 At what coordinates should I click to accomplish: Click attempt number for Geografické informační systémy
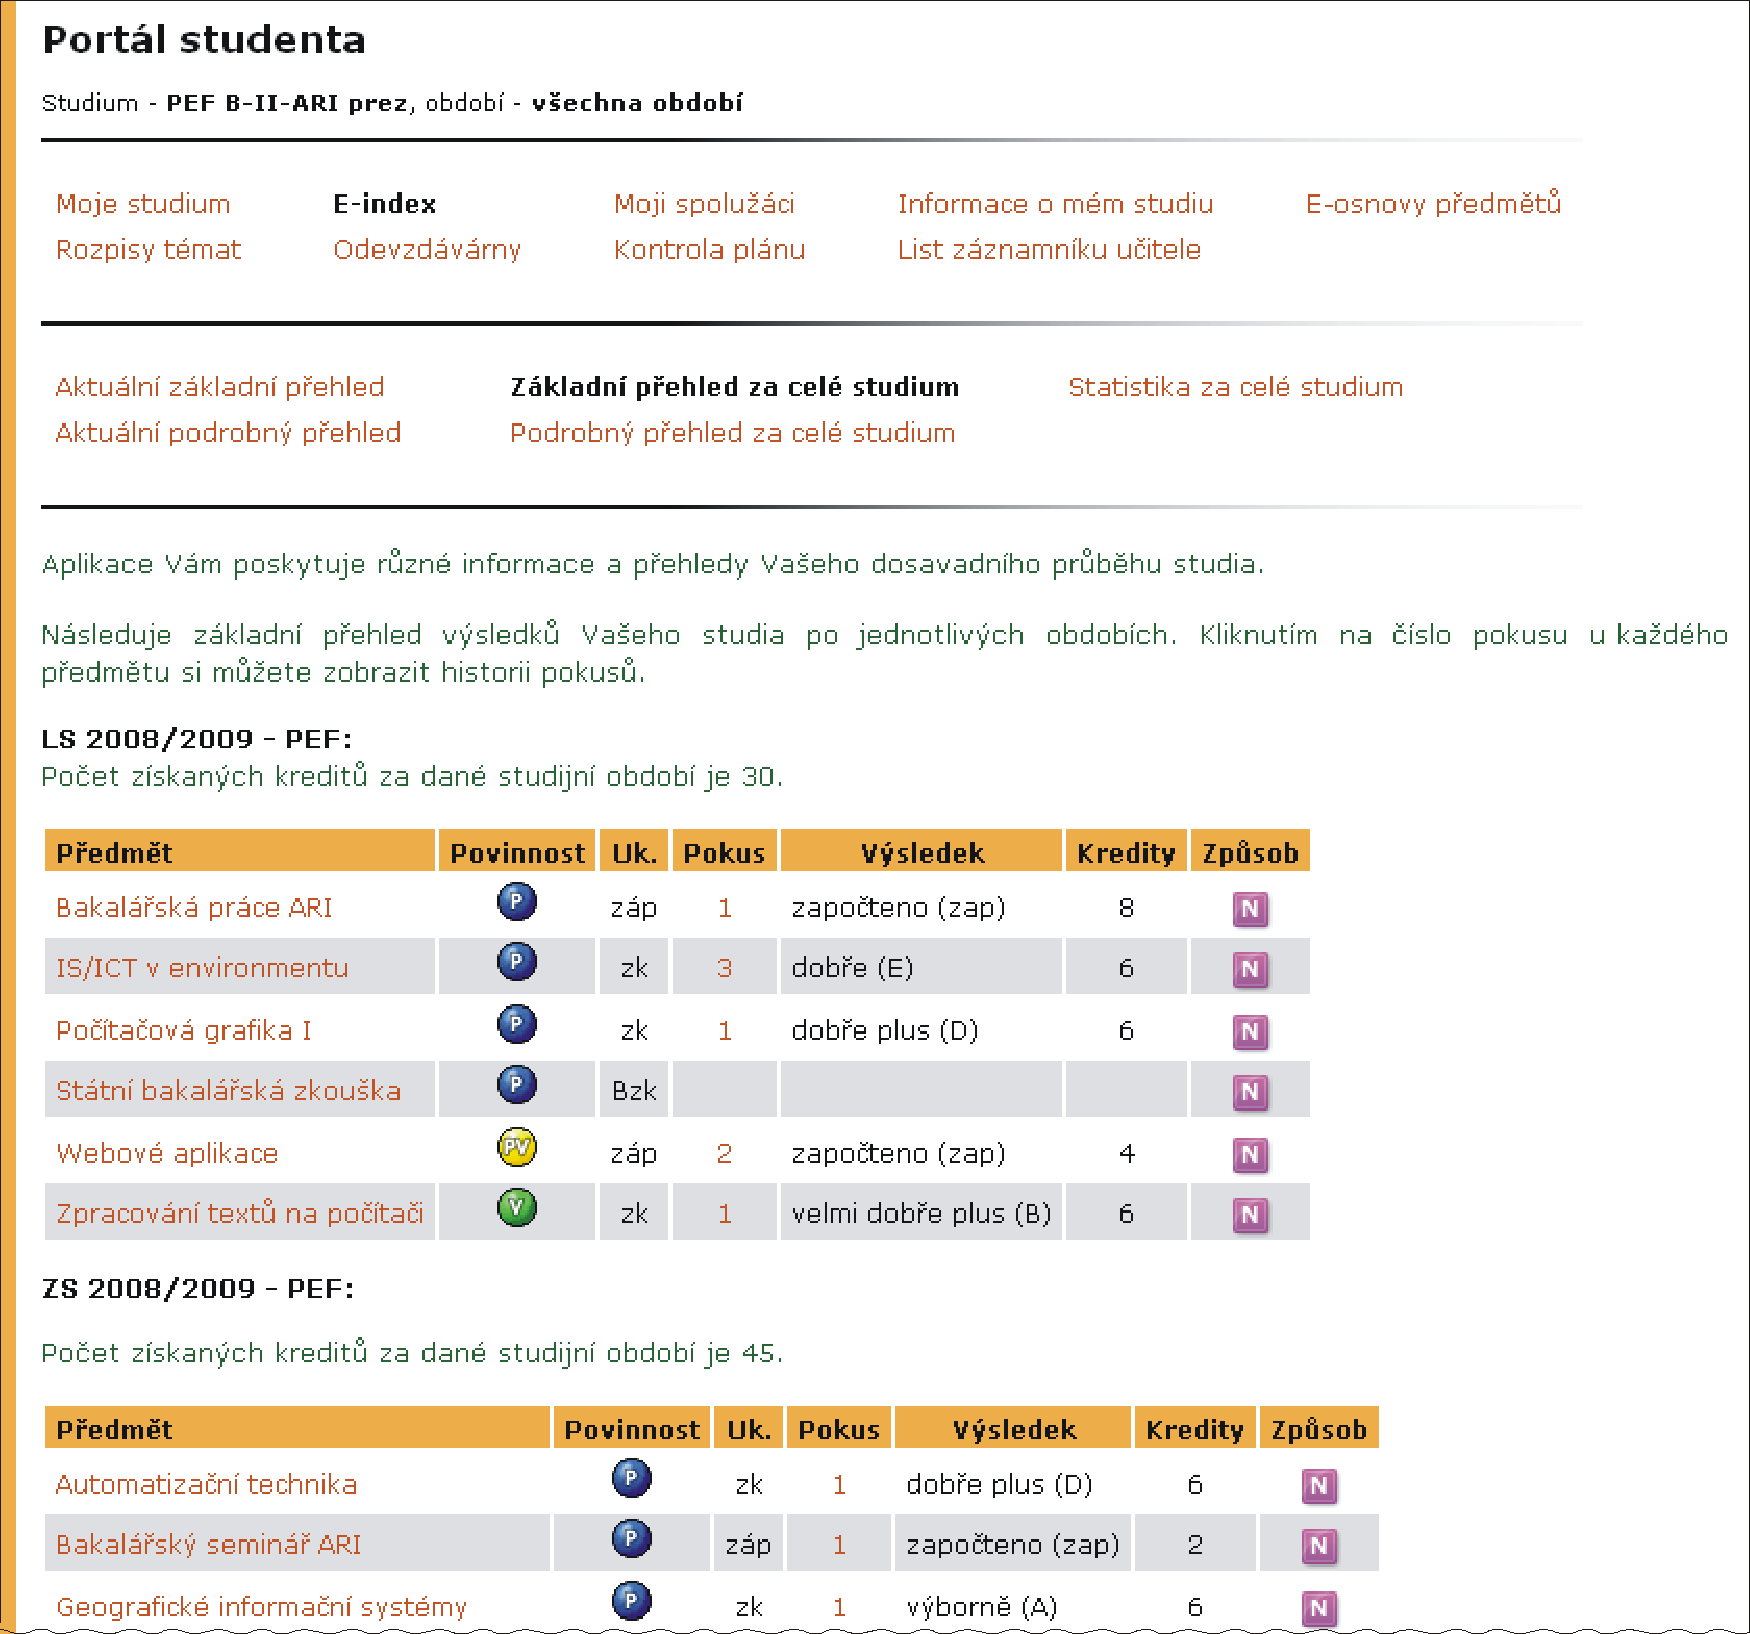click(840, 1607)
